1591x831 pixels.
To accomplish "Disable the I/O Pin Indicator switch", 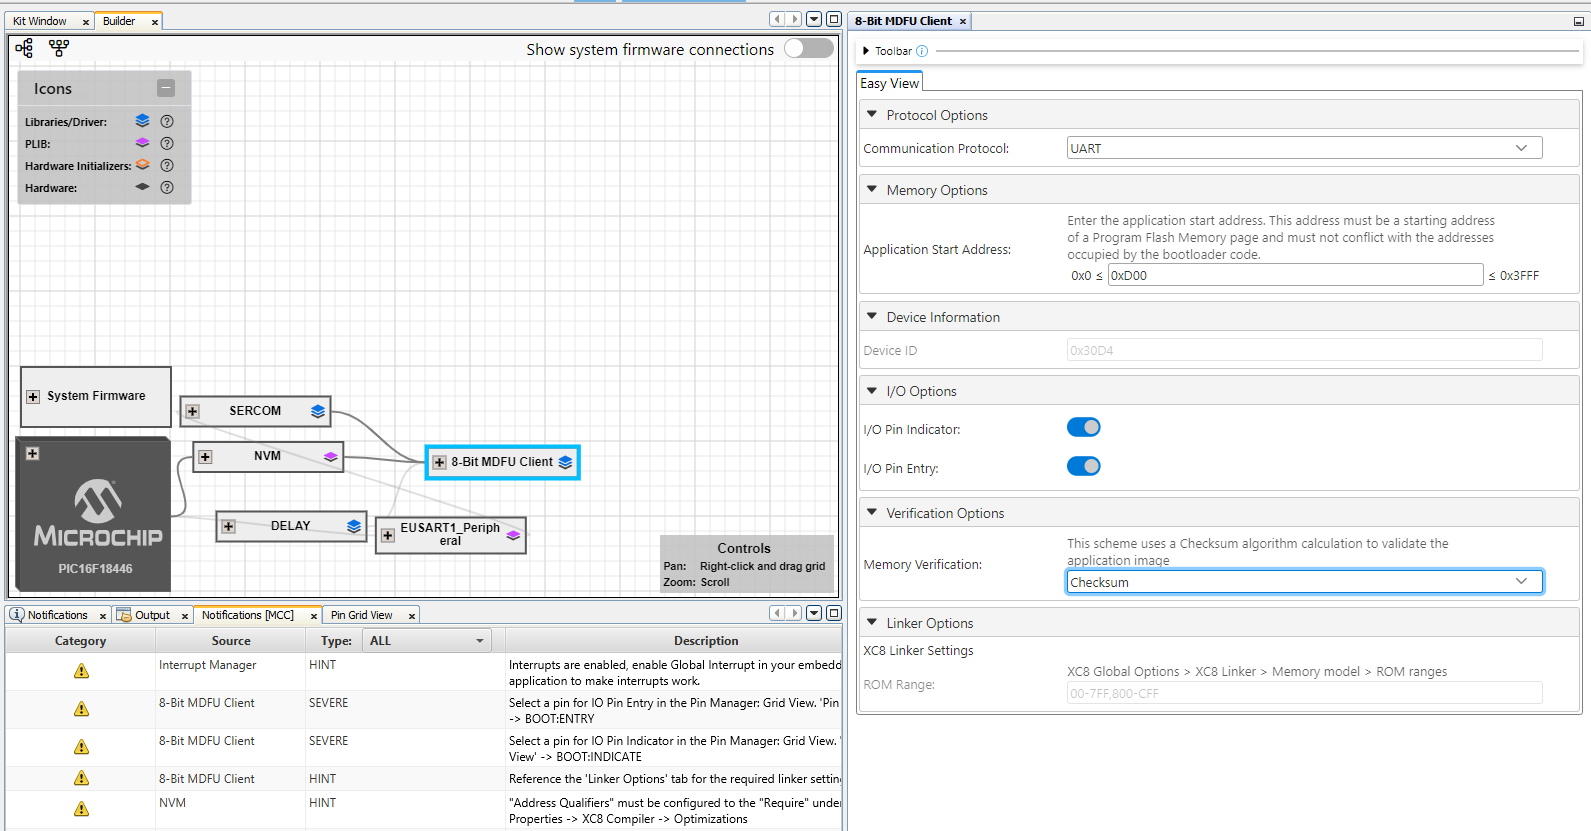I will click(1083, 427).
